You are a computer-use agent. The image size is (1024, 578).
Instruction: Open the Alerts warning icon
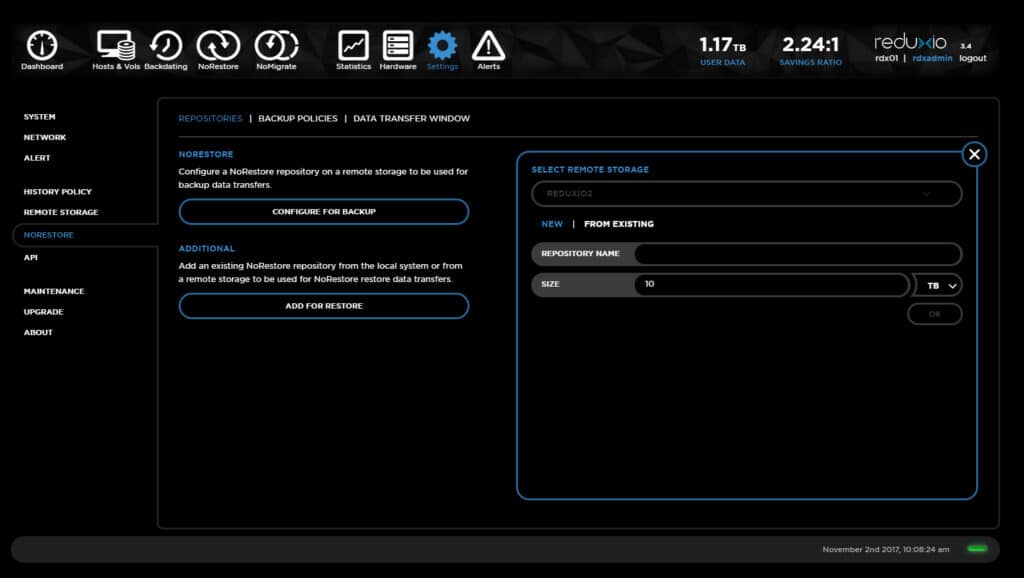[x=488, y=50]
